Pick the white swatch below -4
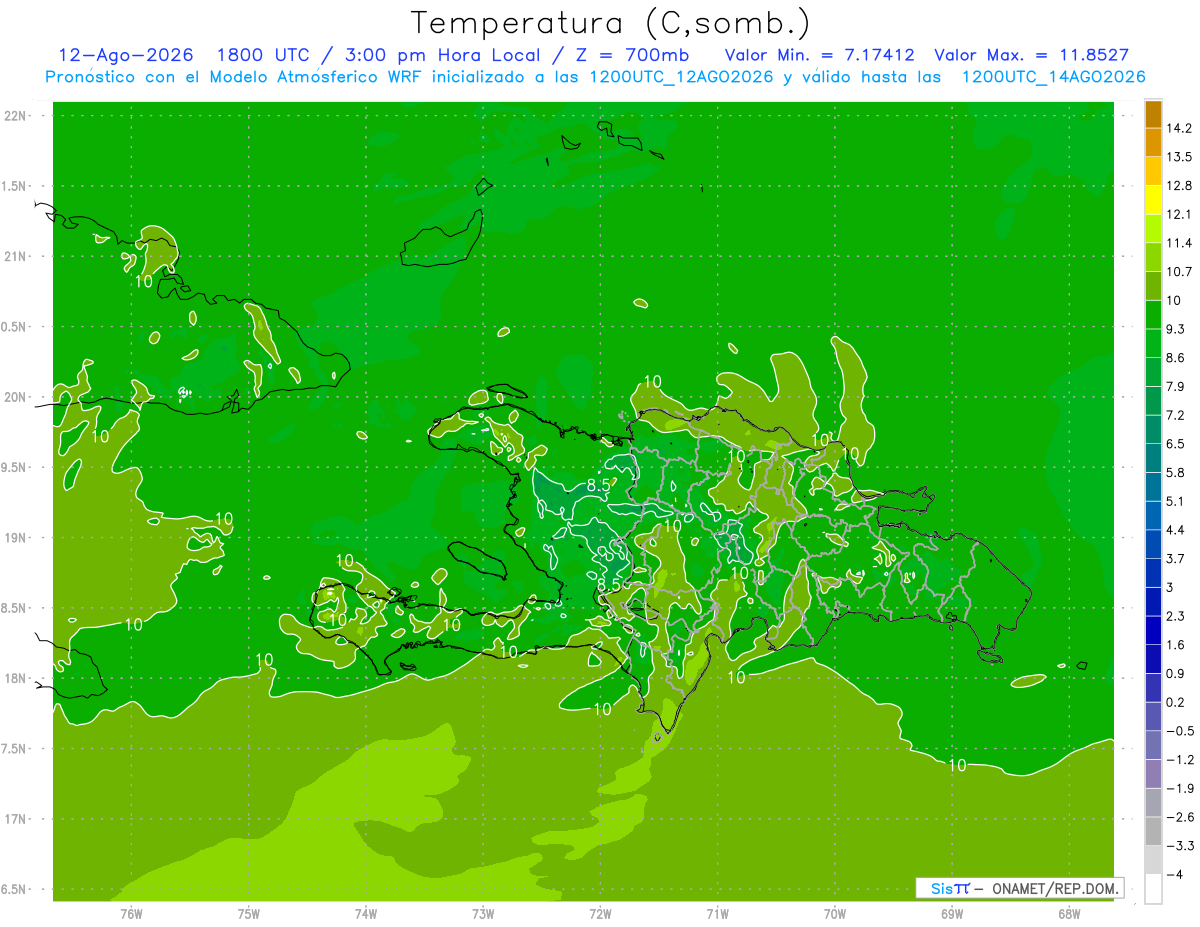1200x927 pixels. tap(1153, 889)
